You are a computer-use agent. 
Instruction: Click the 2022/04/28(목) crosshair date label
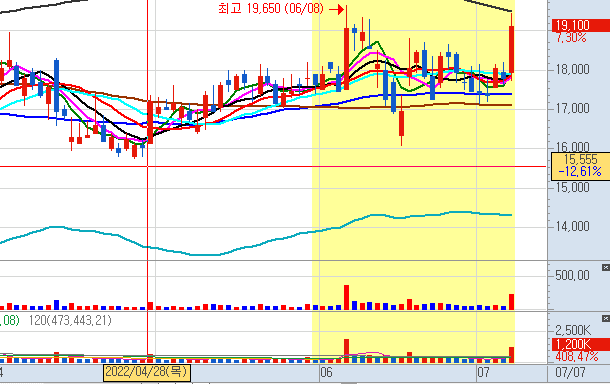pyautogui.click(x=147, y=372)
